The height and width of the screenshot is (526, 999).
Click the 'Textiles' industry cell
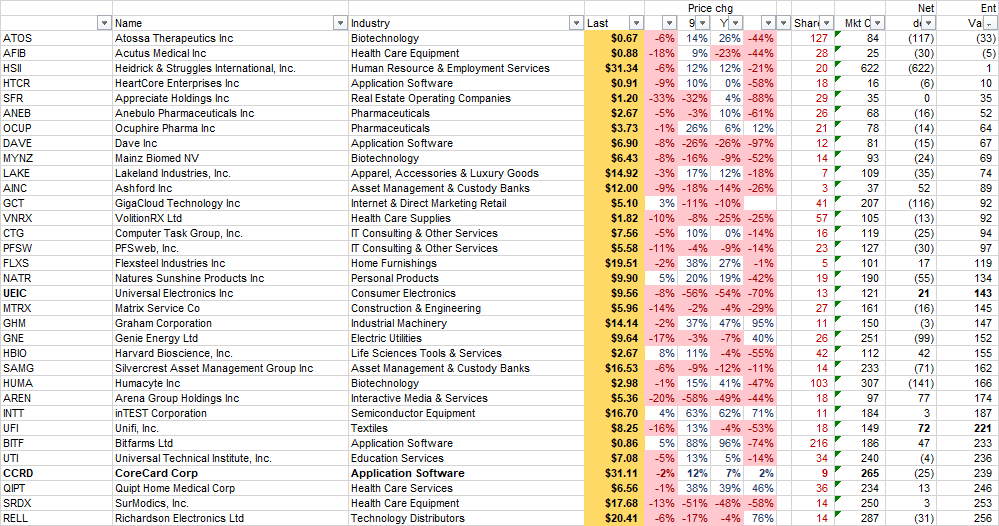tap(466, 428)
